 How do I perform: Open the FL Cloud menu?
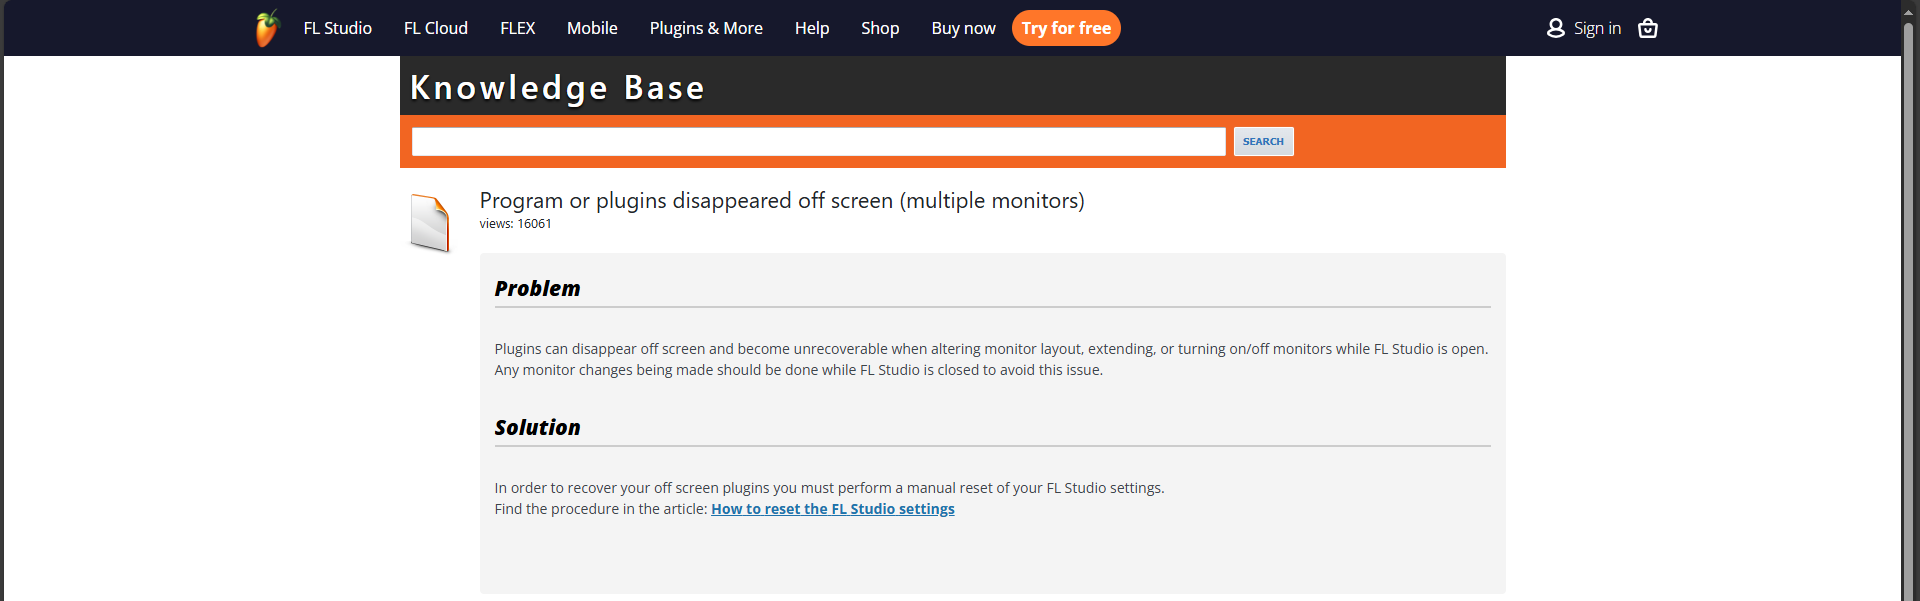click(436, 28)
